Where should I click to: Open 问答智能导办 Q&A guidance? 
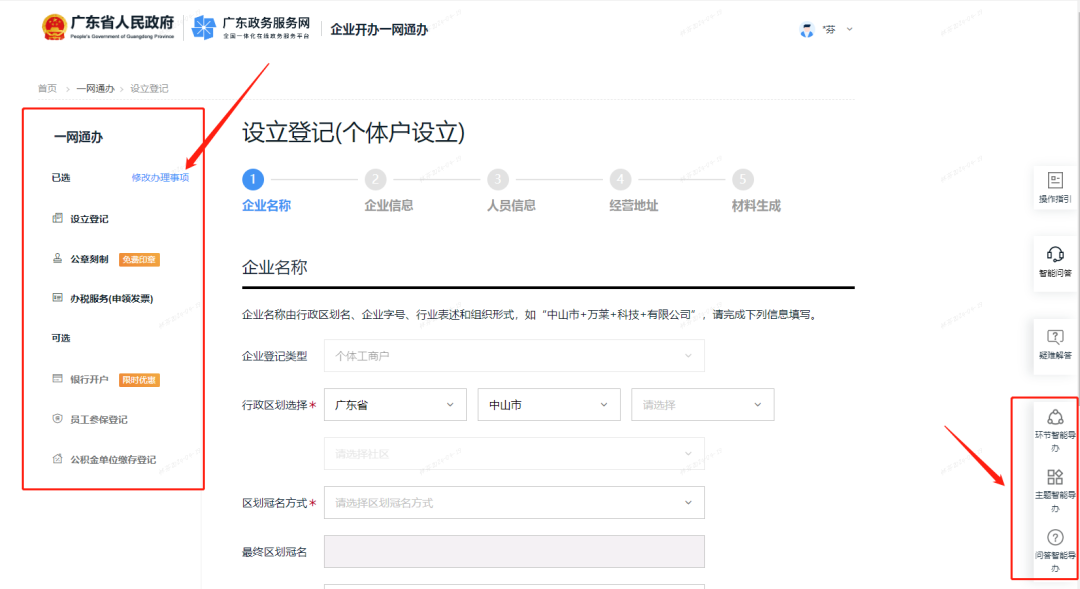1055,549
